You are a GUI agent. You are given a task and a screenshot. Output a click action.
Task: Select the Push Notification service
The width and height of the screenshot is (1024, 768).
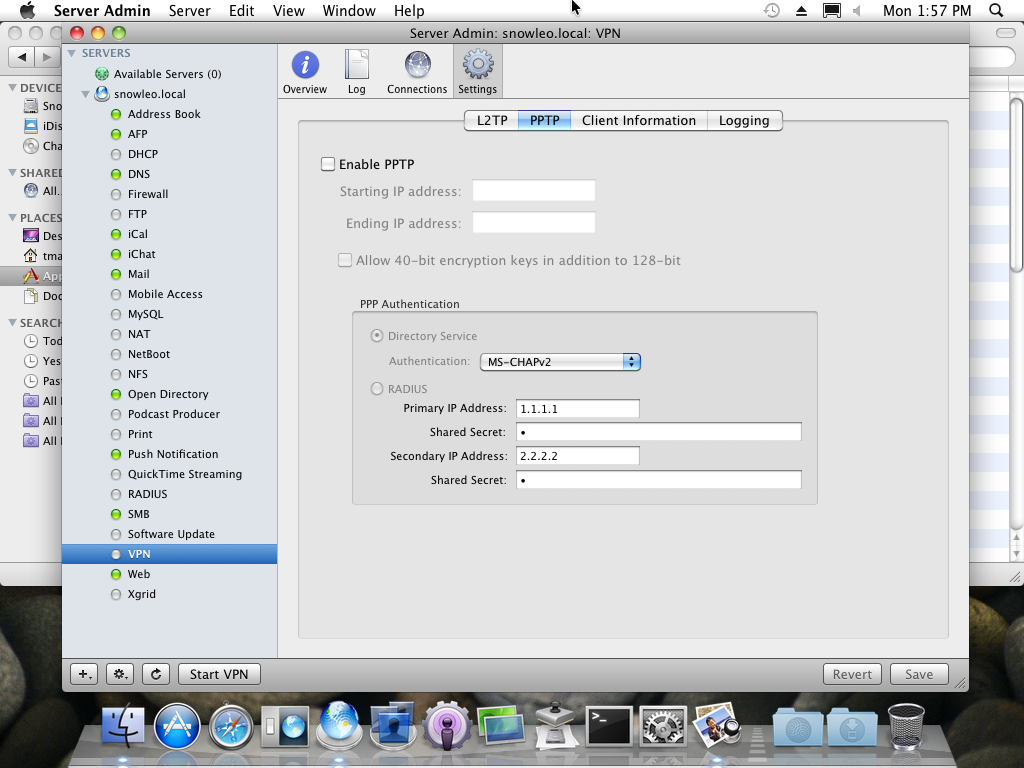pos(172,454)
